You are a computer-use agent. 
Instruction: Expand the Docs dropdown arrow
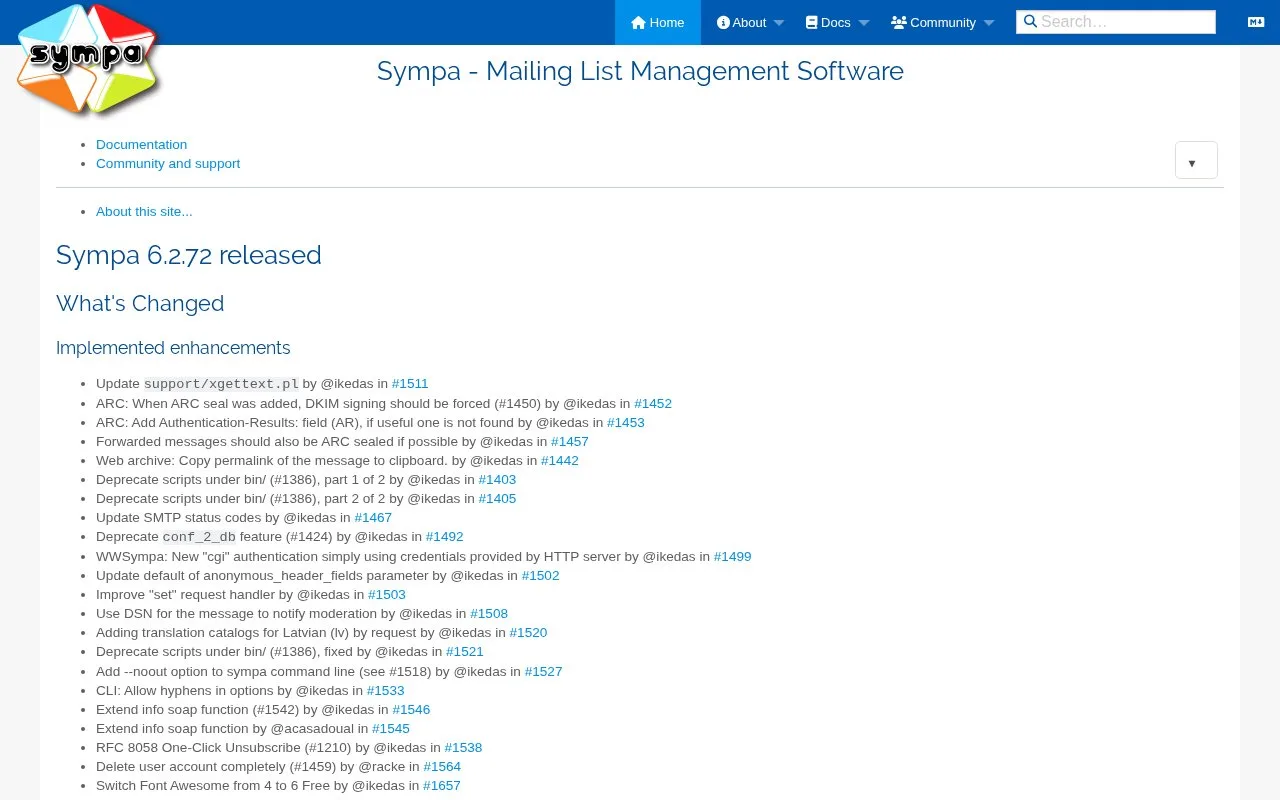[864, 23]
